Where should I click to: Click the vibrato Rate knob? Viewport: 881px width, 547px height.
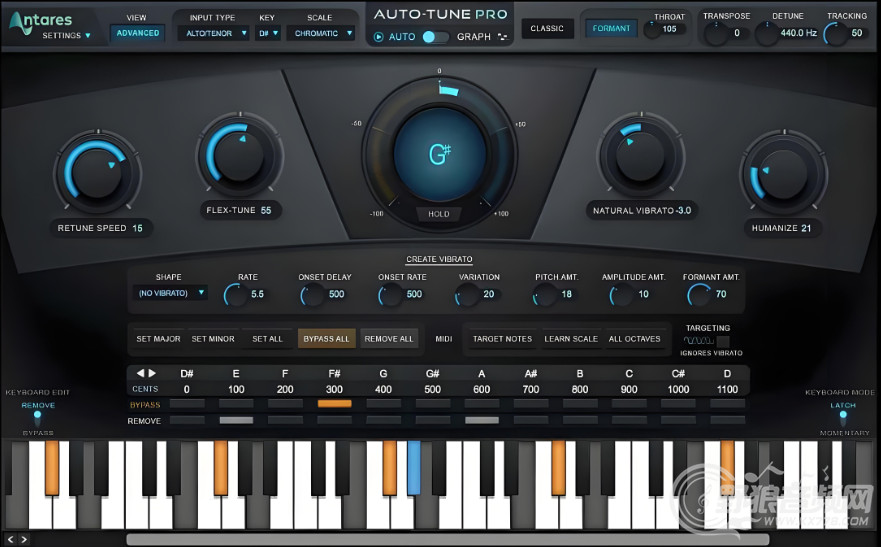[x=236, y=294]
